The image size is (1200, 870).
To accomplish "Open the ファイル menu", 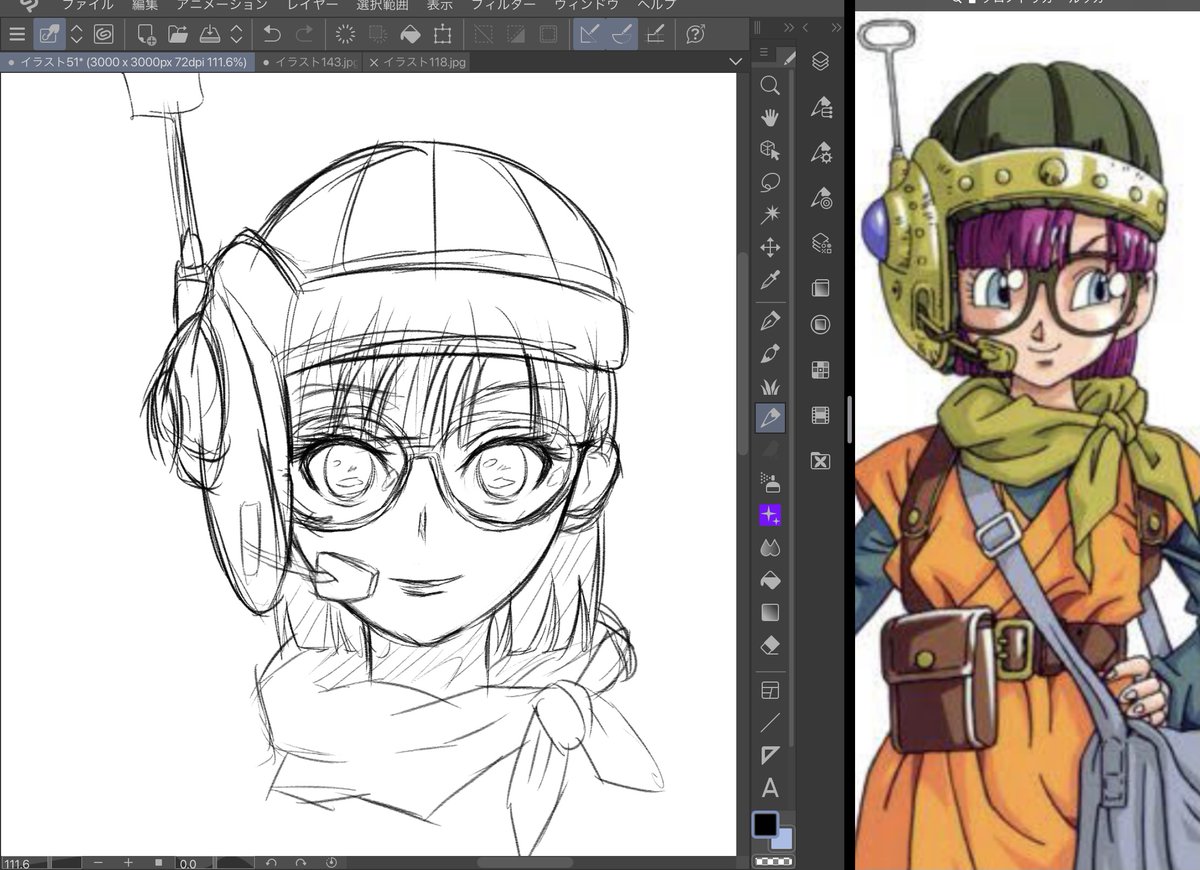I will click(87, 5).
